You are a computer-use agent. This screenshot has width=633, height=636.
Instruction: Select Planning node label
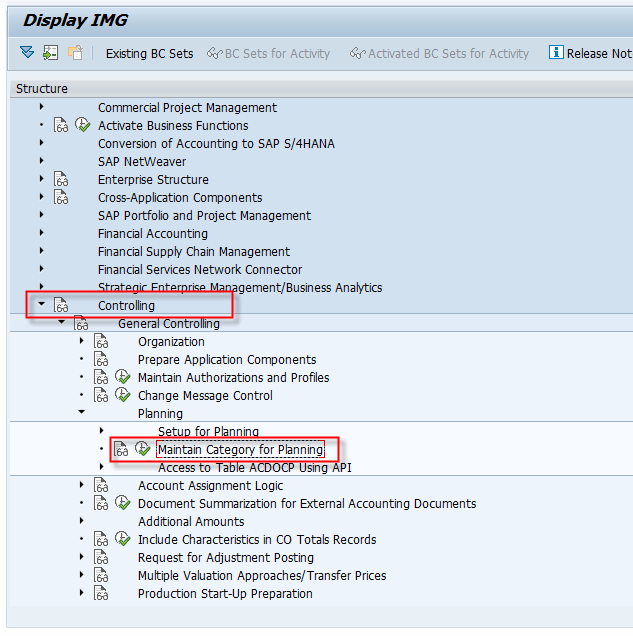161,414
